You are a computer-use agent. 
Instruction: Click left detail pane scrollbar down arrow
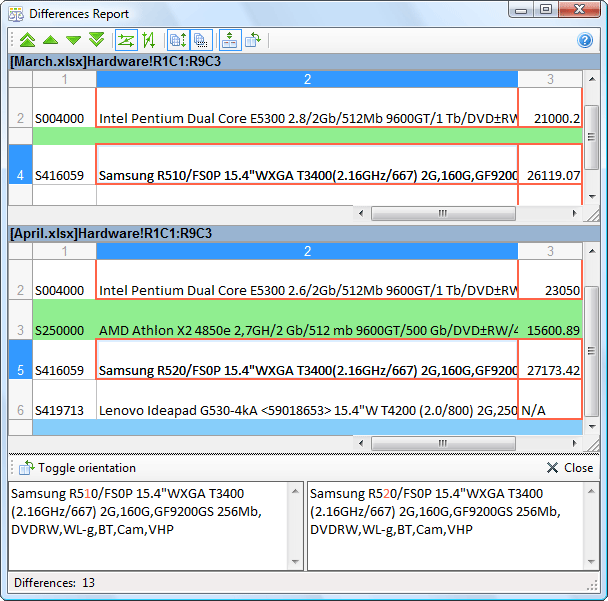295,561
